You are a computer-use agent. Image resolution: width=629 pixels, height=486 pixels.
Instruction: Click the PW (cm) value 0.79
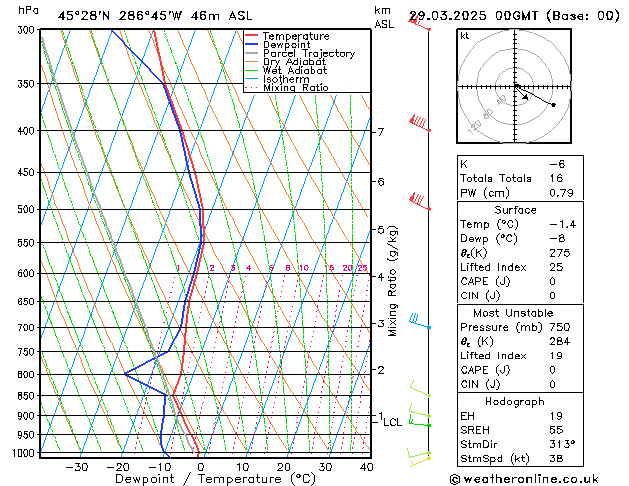coord(561,193)
